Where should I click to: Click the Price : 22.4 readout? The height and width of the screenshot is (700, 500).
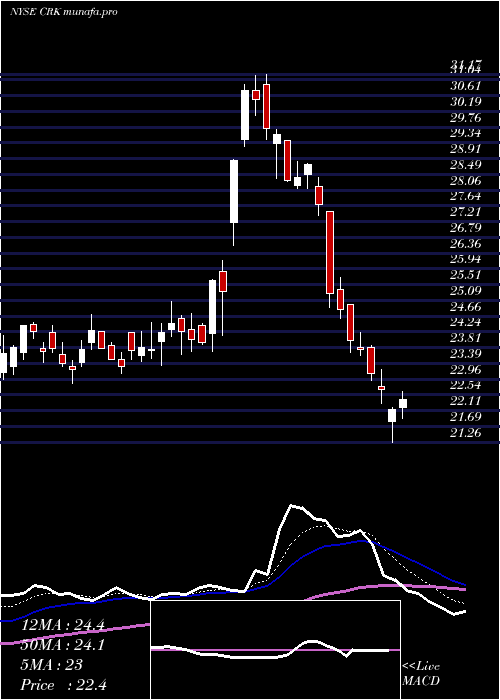click(64, 684)
